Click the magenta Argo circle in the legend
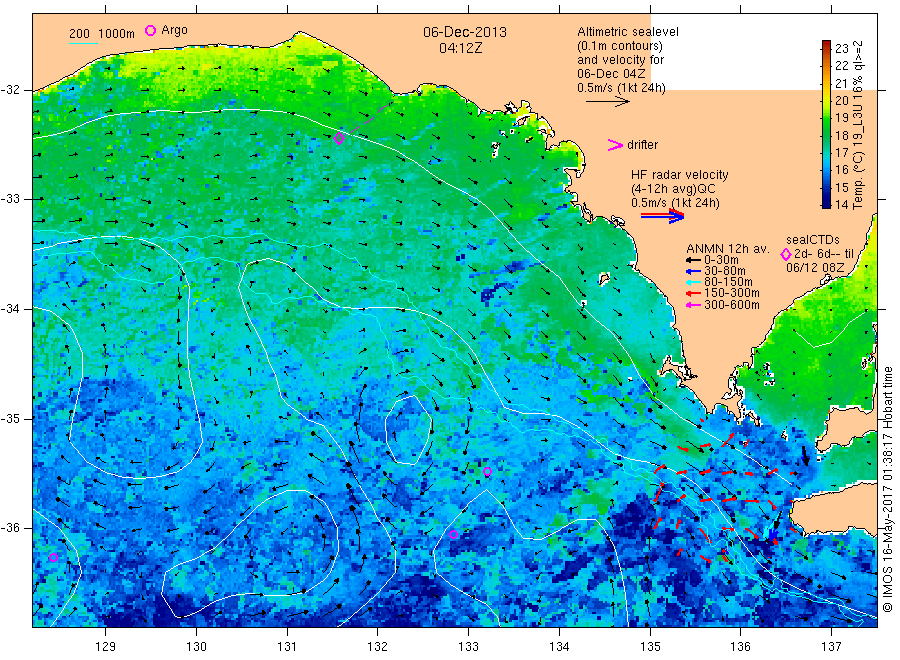900x660 pixels. [x=150, y=30]
